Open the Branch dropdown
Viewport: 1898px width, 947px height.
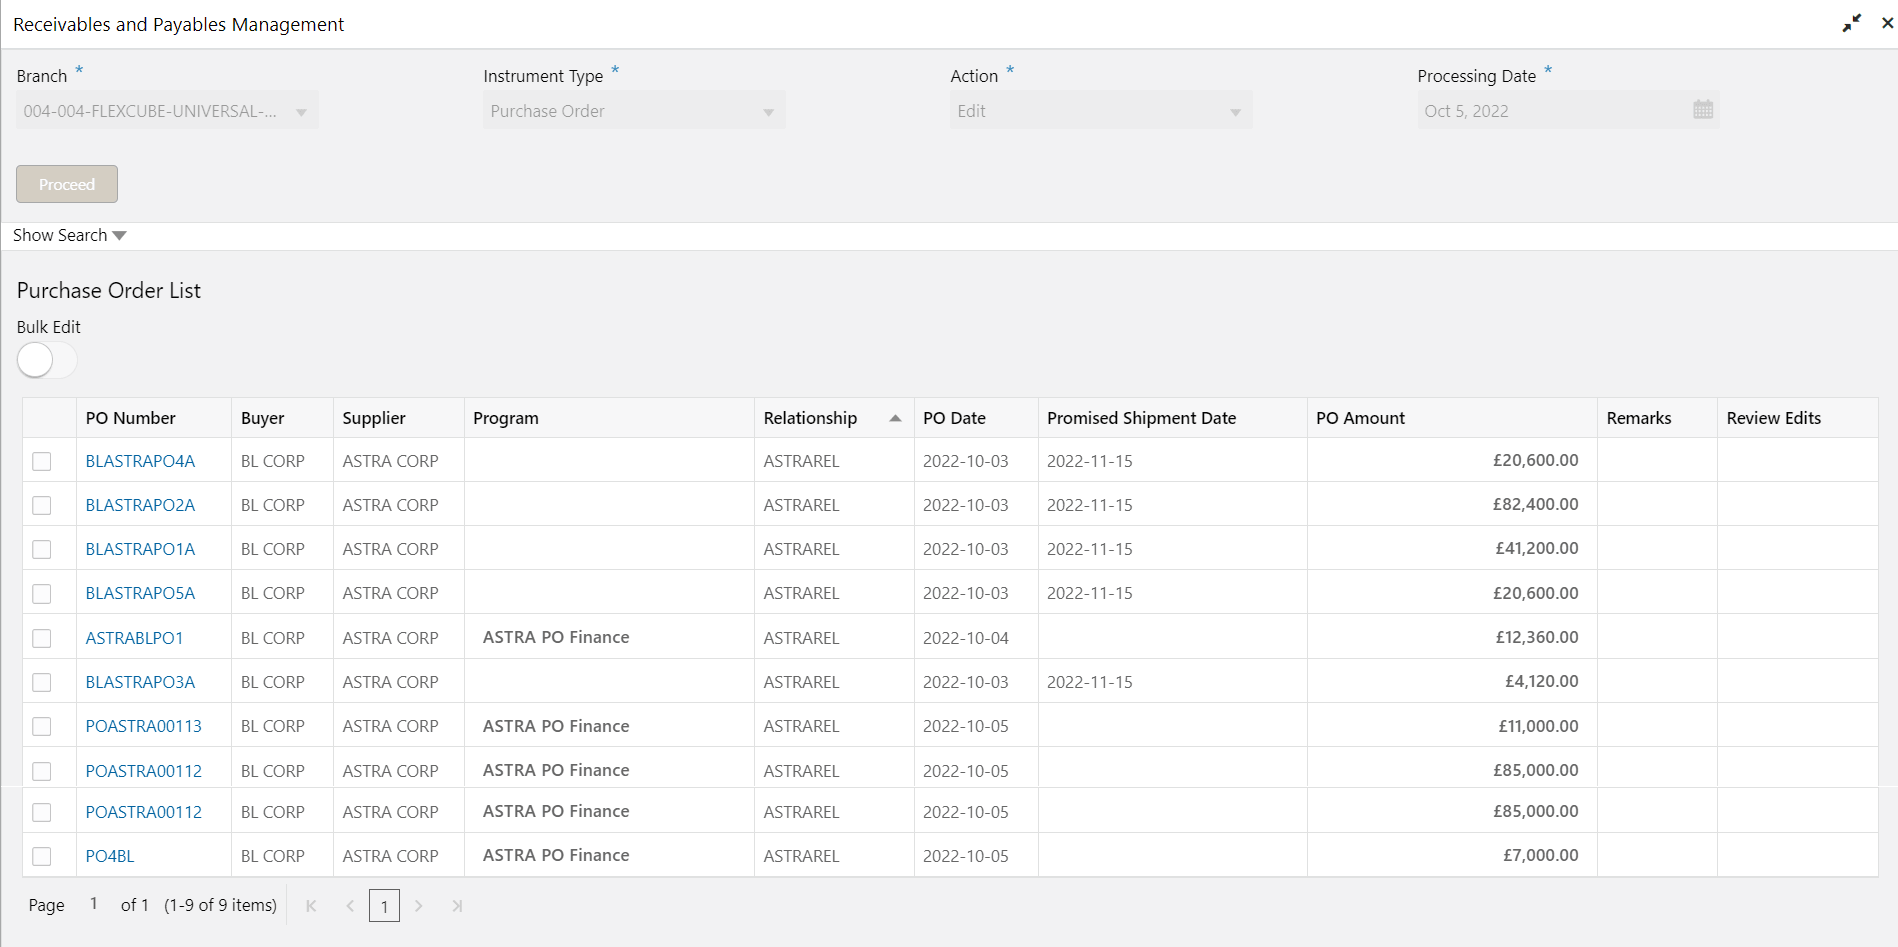(x=301, y=112)
